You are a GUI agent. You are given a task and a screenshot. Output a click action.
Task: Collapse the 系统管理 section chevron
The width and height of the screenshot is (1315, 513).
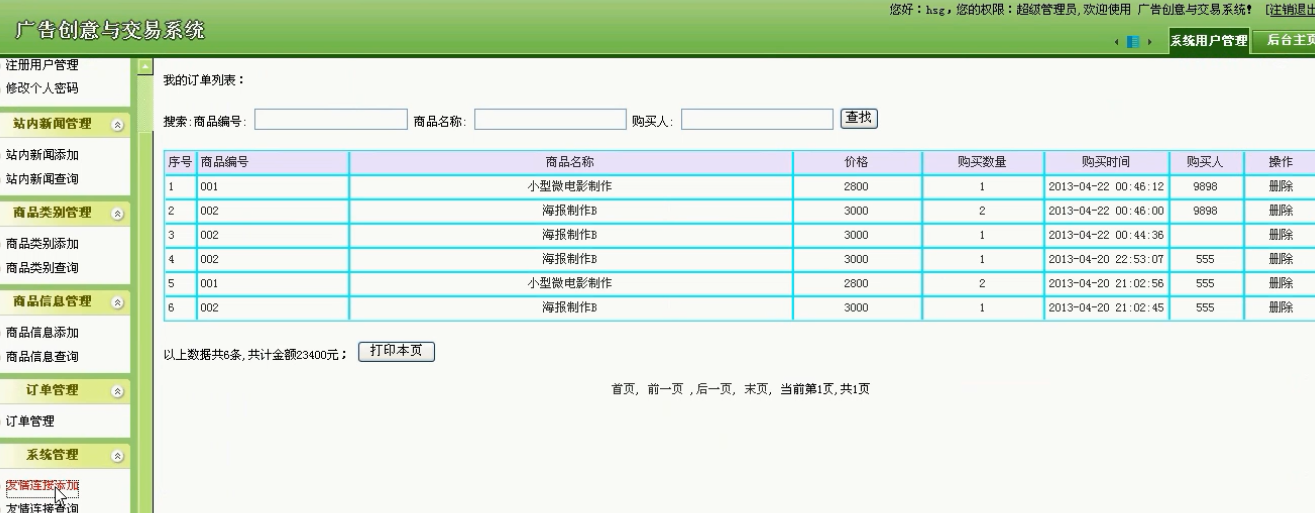click(x=118, y=455)
